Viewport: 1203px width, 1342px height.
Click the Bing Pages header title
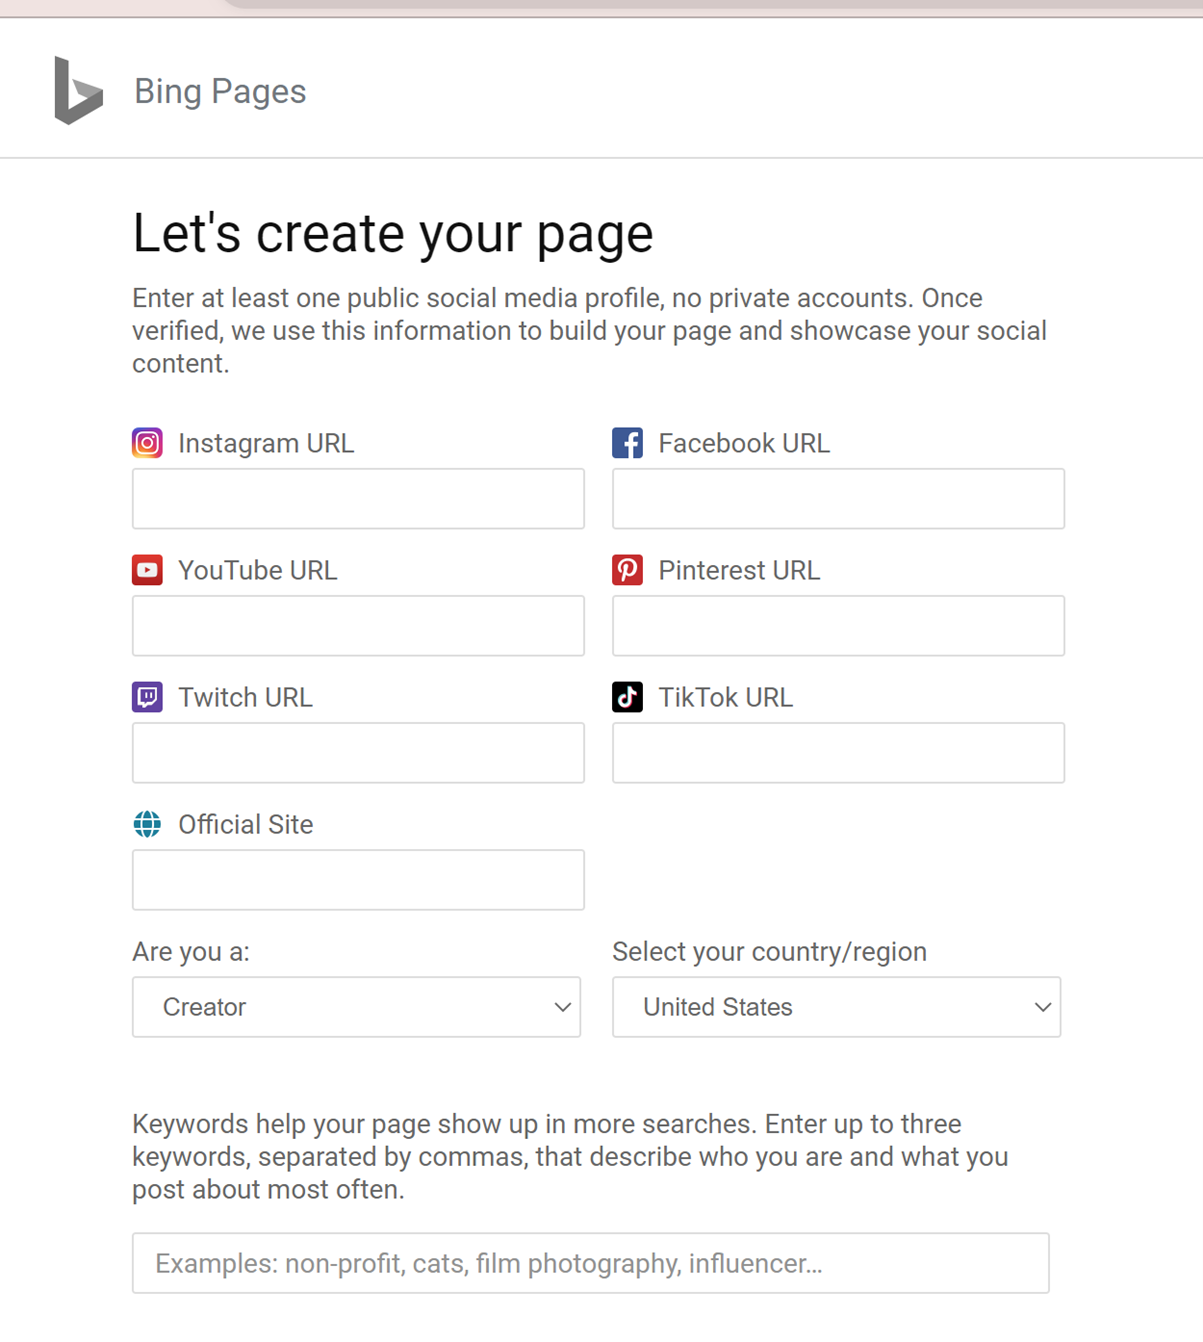(x=220, y=91)
